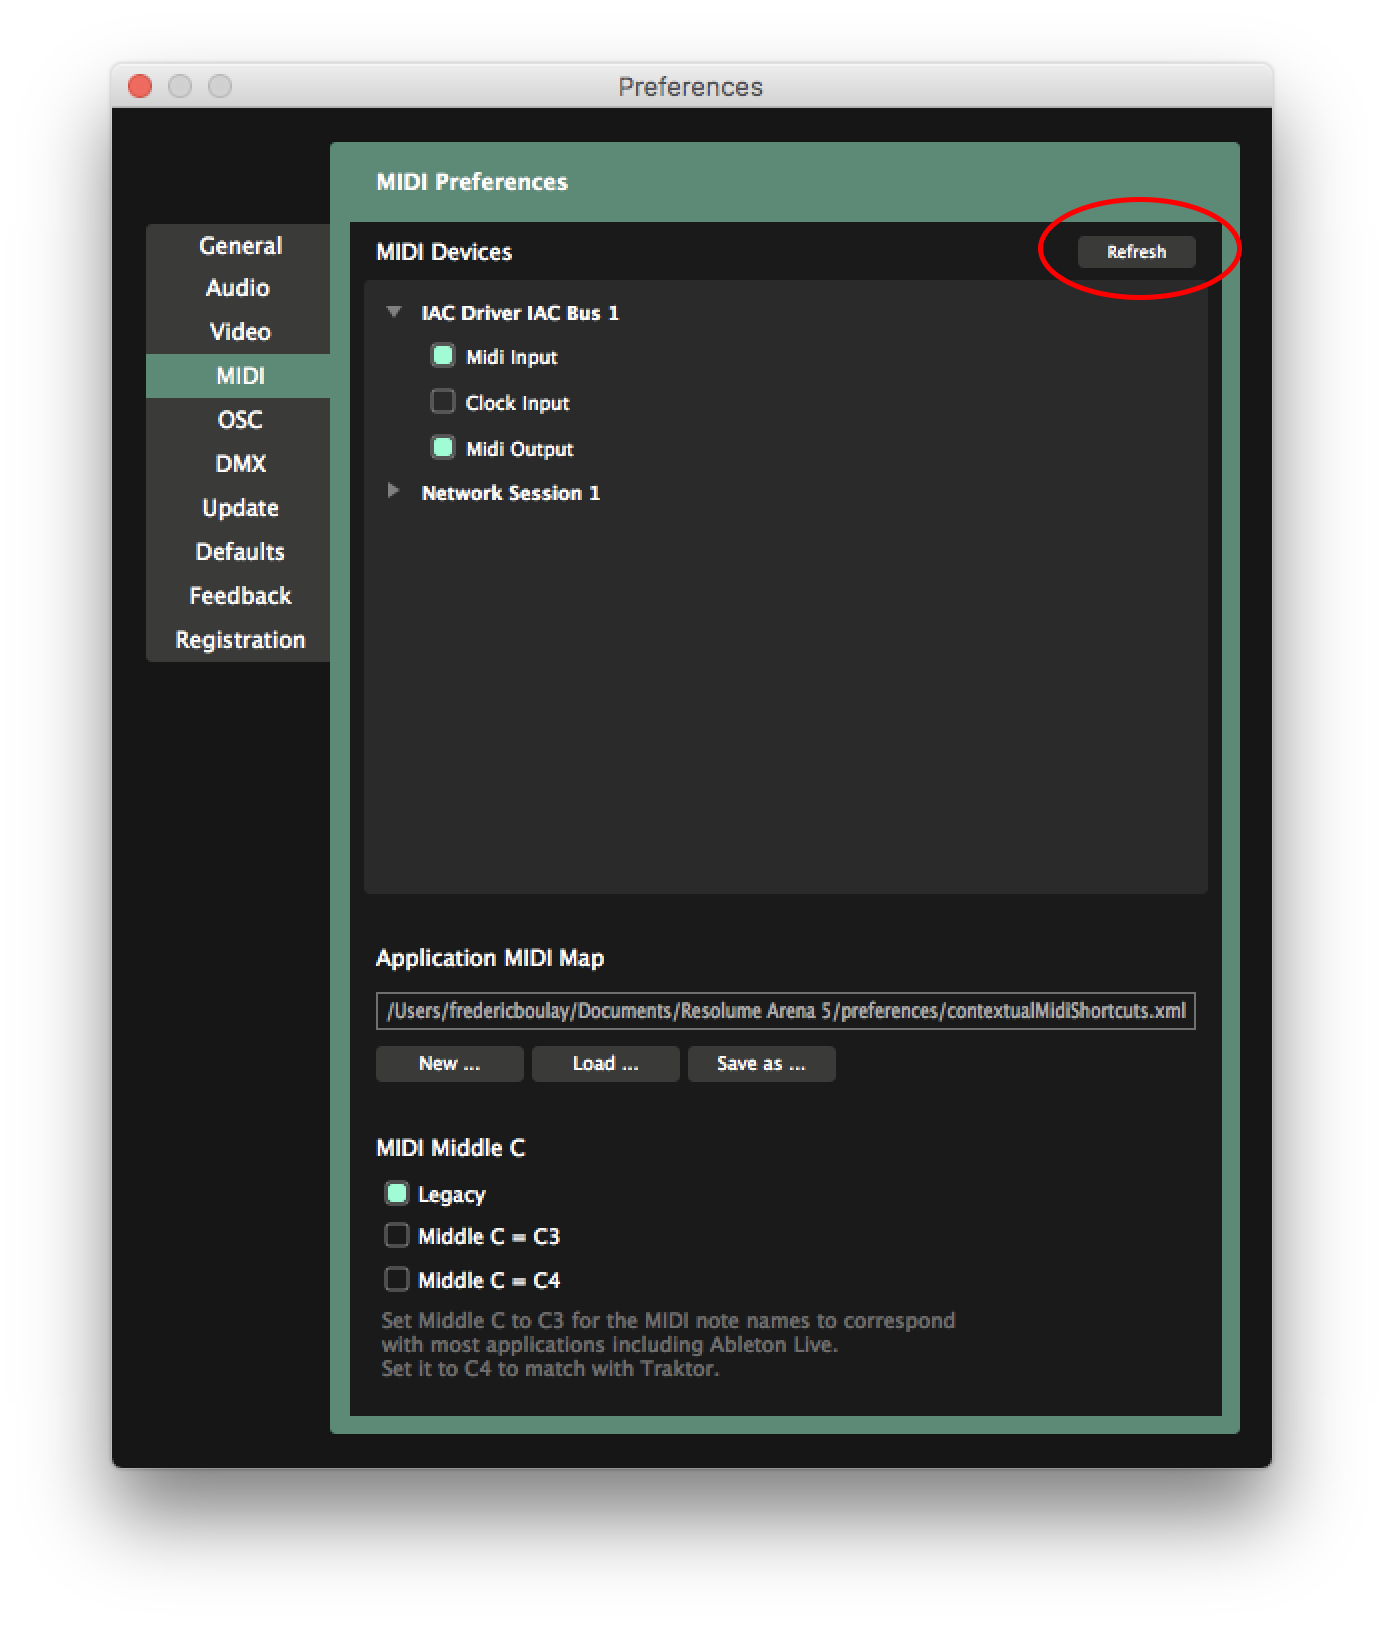Click the Save as ... button
The image size is (1384, 1628).
click(x=761, y=1064)
